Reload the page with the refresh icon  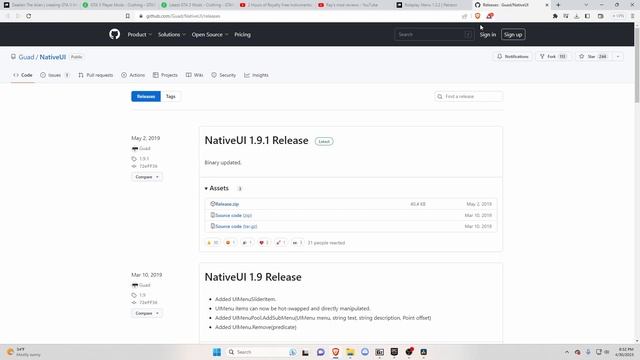(x=29, y=16)
